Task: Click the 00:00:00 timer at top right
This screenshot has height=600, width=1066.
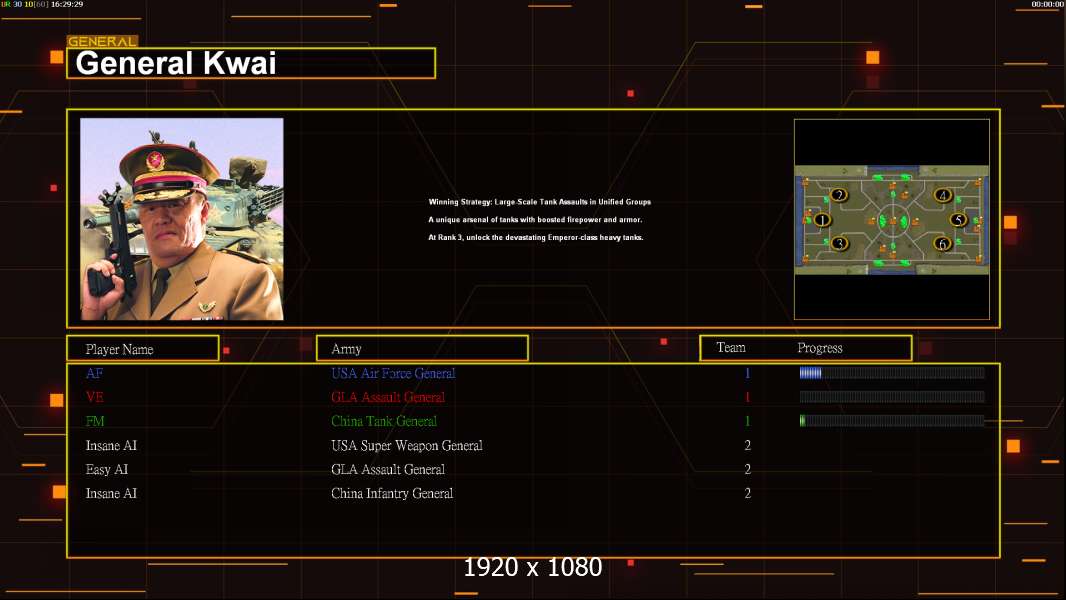Action: [x=1048, y=4]
